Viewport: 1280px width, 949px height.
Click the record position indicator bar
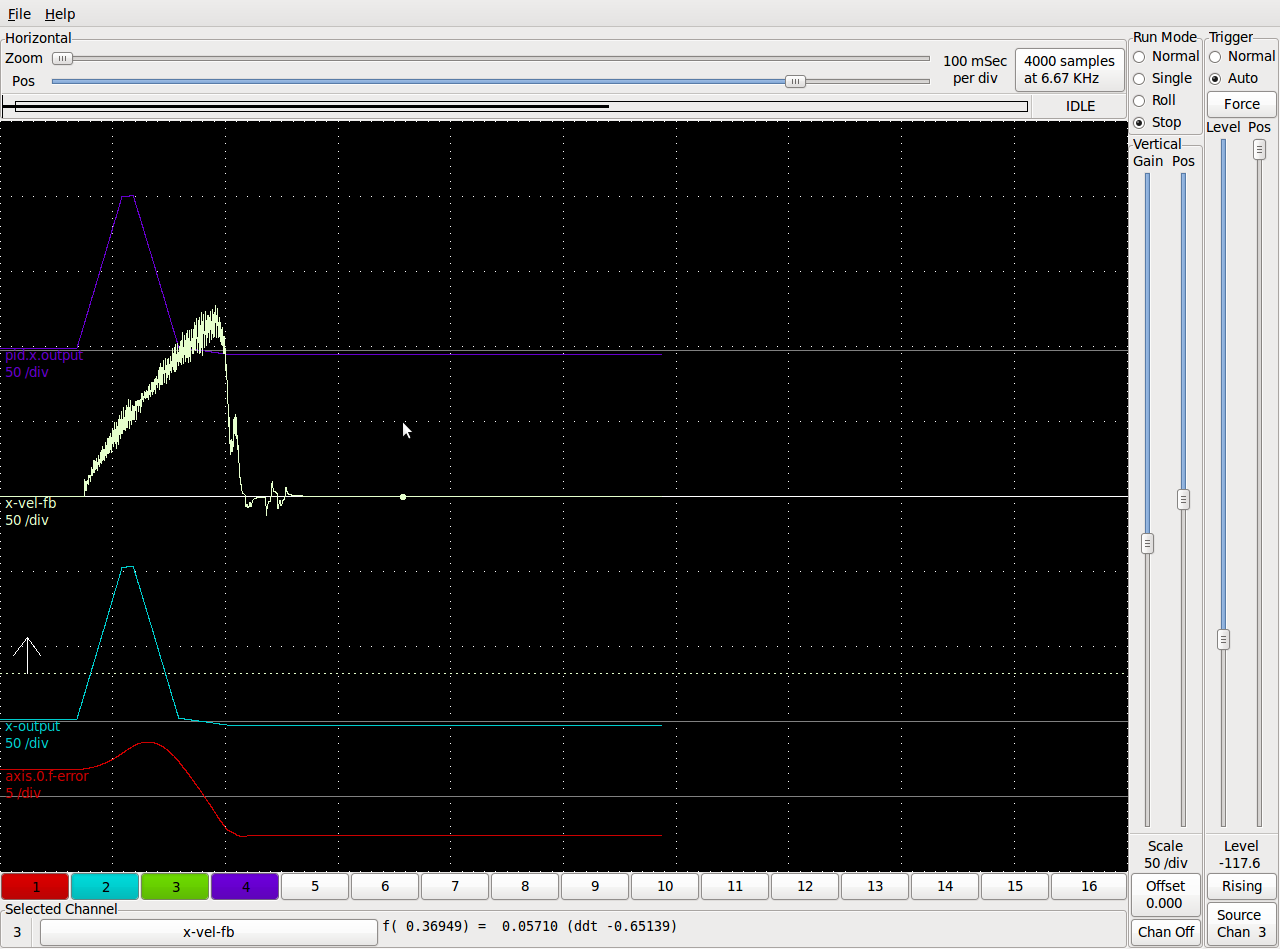point(516,106)
